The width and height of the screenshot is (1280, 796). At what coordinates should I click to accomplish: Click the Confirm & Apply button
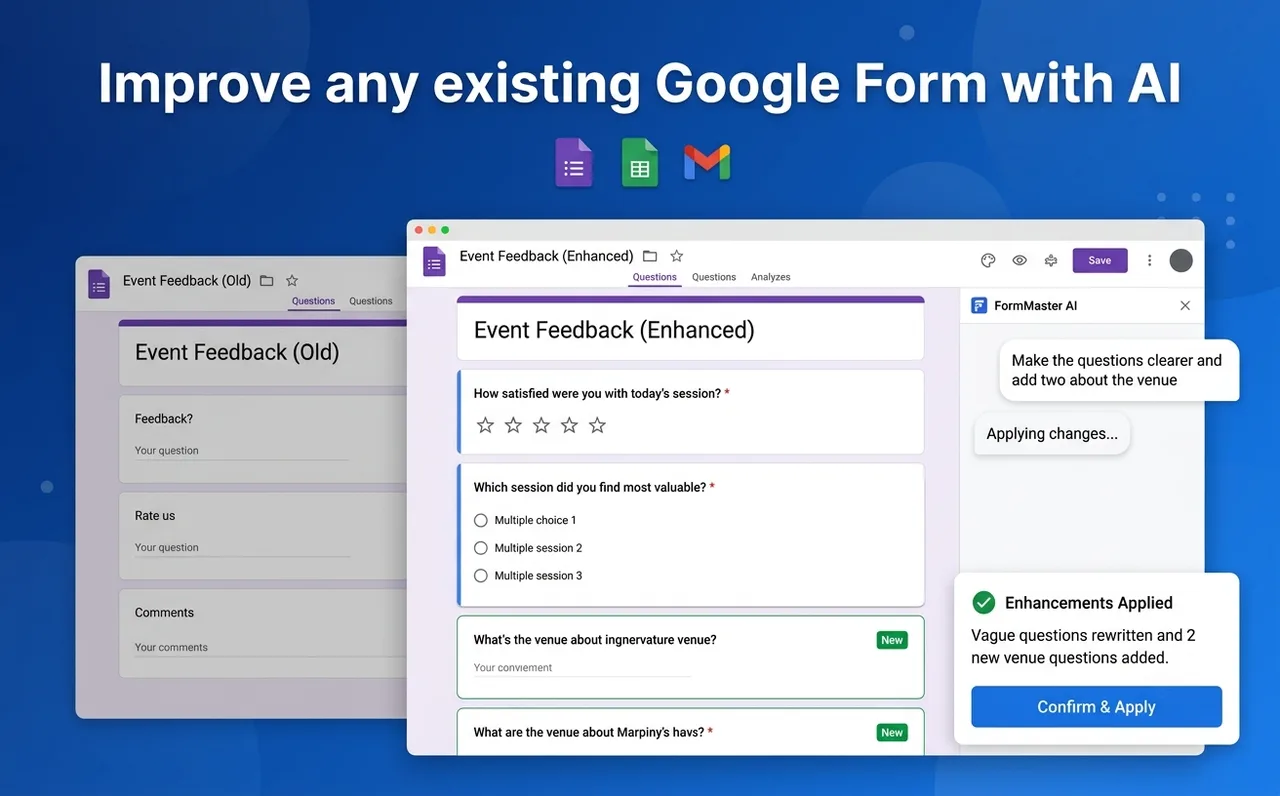pyautogui.click(x=1096, y=707)
